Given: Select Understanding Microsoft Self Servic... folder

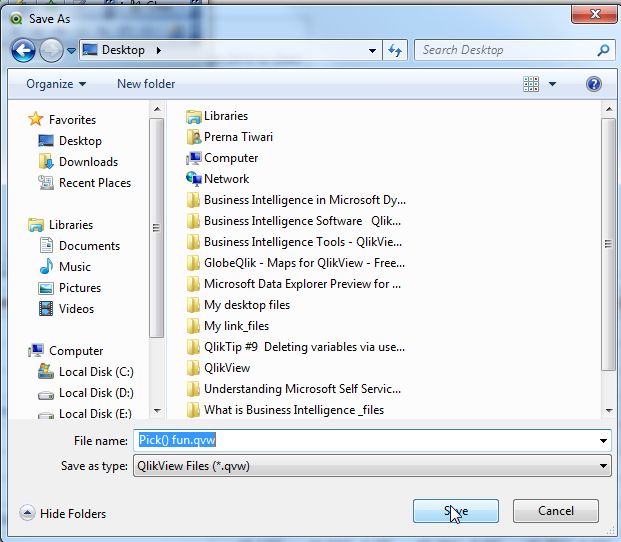Looking at the screenshot, I should tap(293, 389).
